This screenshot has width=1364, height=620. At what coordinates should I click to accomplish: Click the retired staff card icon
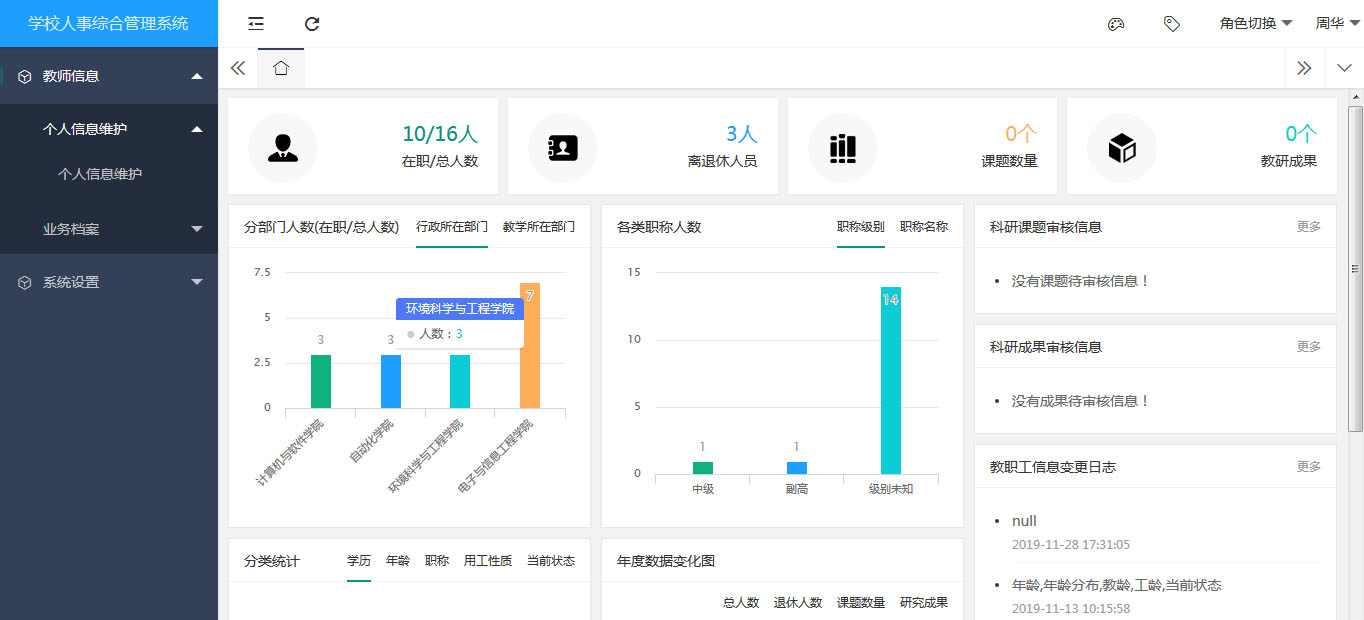(562, 148)
